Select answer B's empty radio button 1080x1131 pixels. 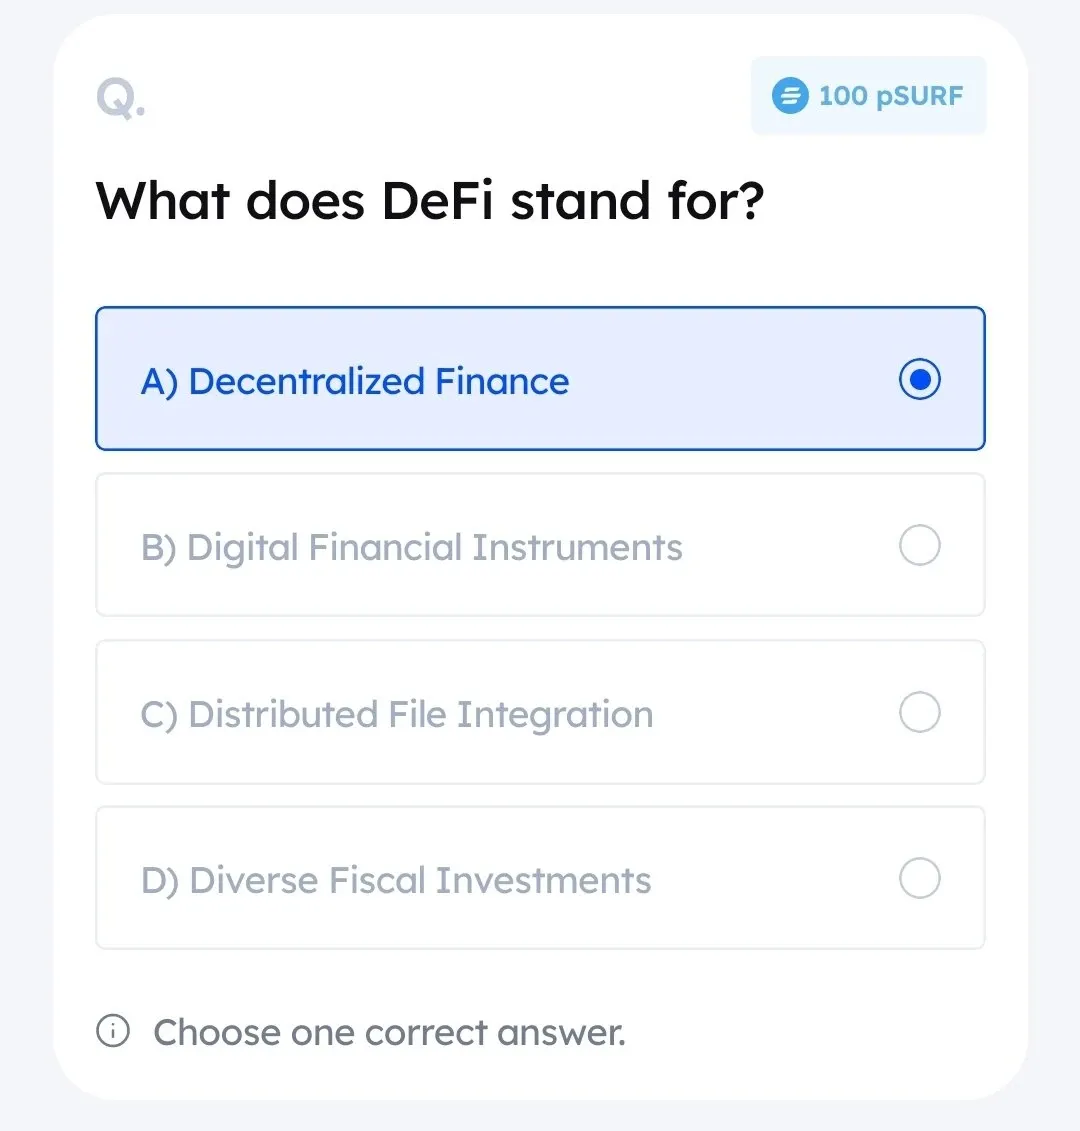pyautogui.click(x=919, y=545)
